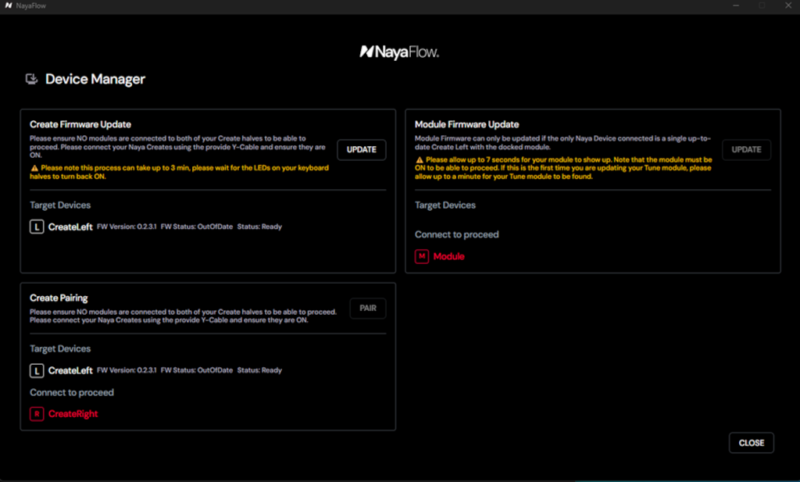Viewport: 800px width, 482px height.
Task: Click the PAIR button
Action: coord(367,308)
